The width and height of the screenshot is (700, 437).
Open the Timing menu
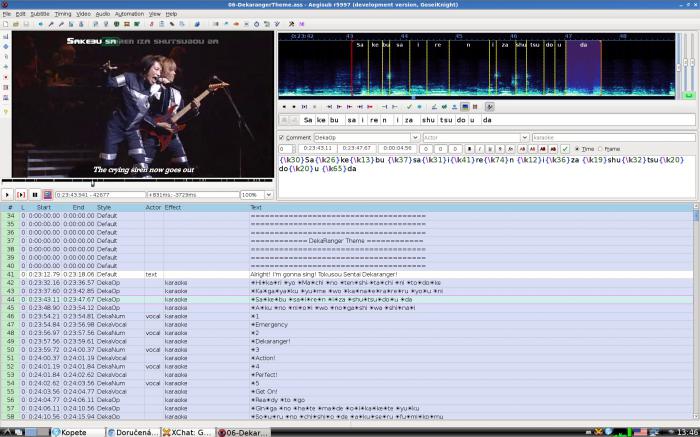click(x=62, y=14)
